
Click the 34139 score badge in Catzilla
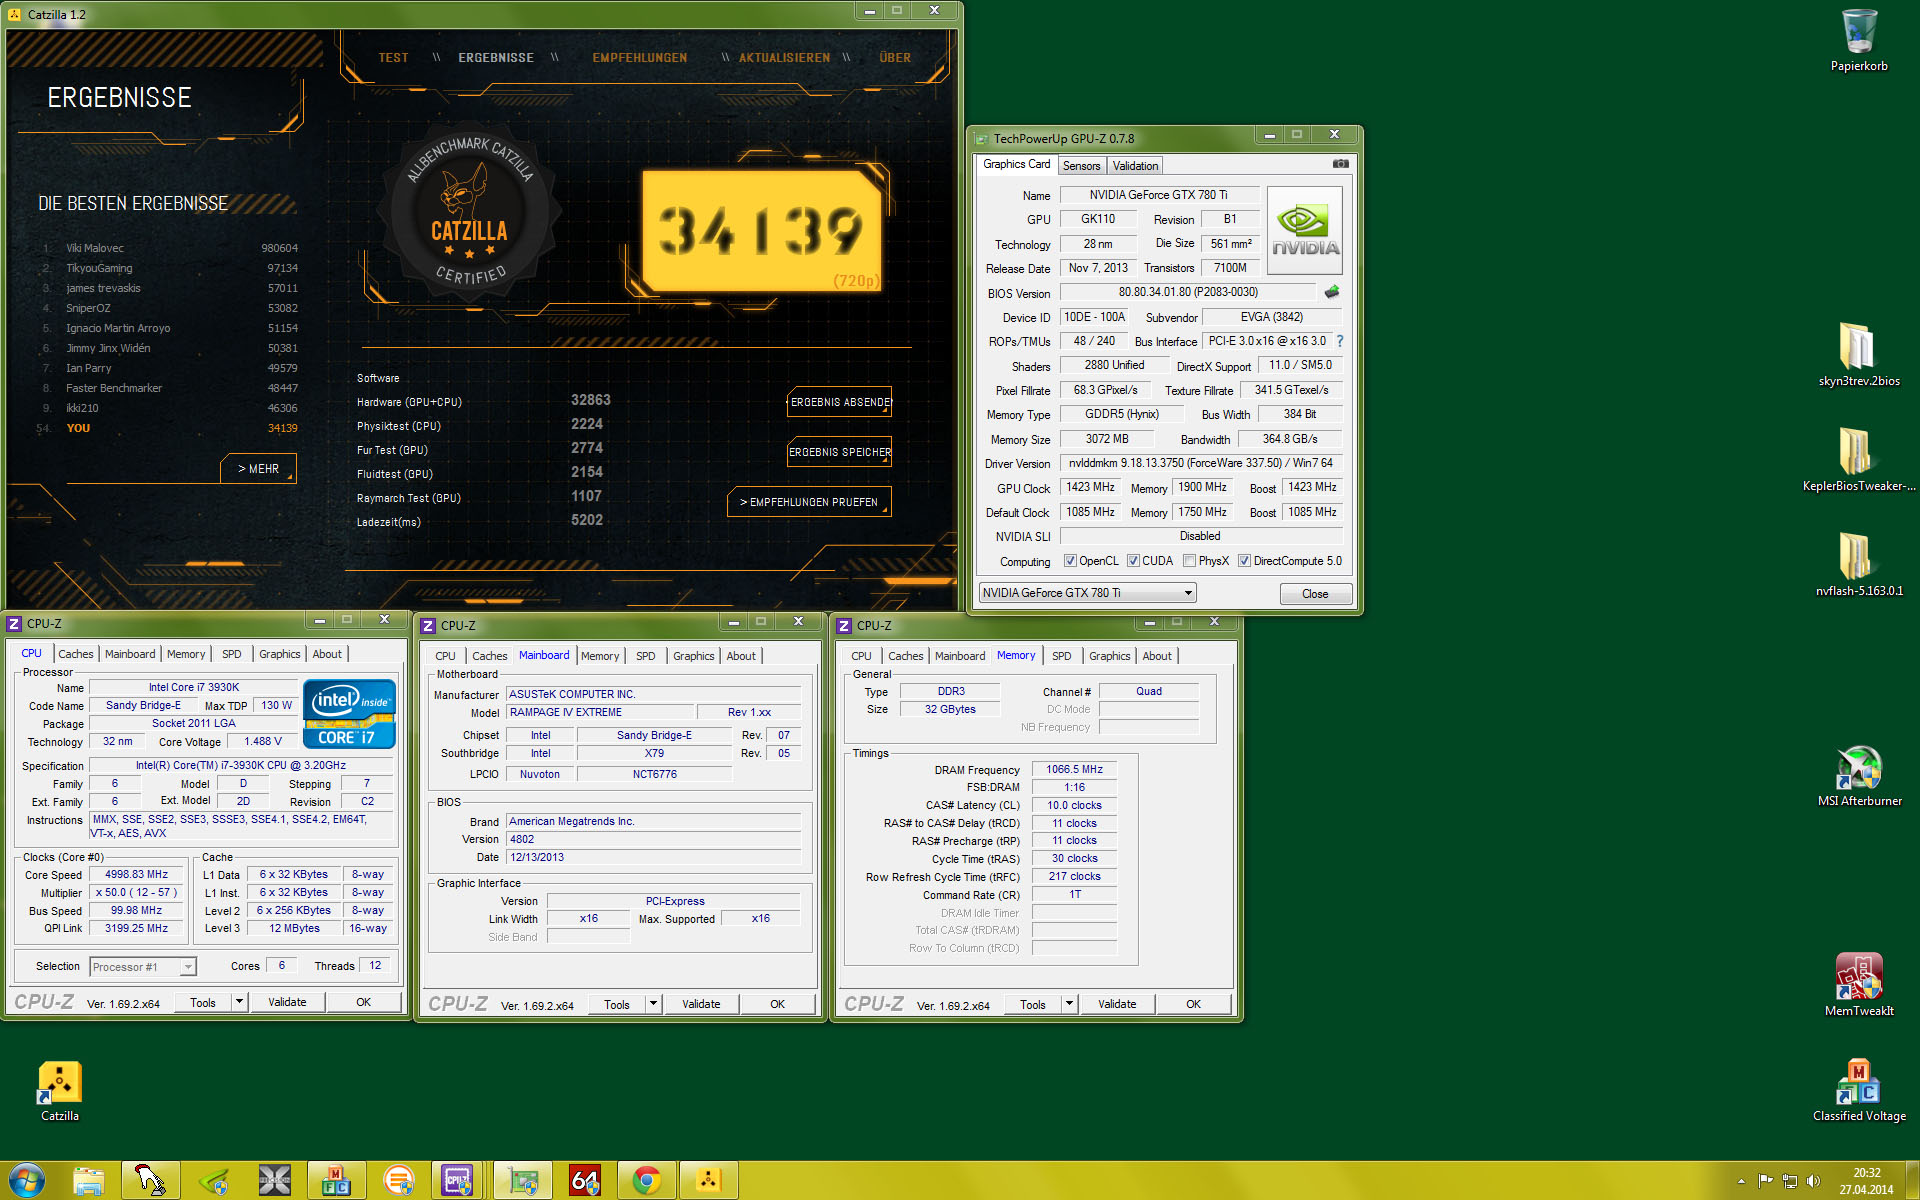(x=762, y=231)
